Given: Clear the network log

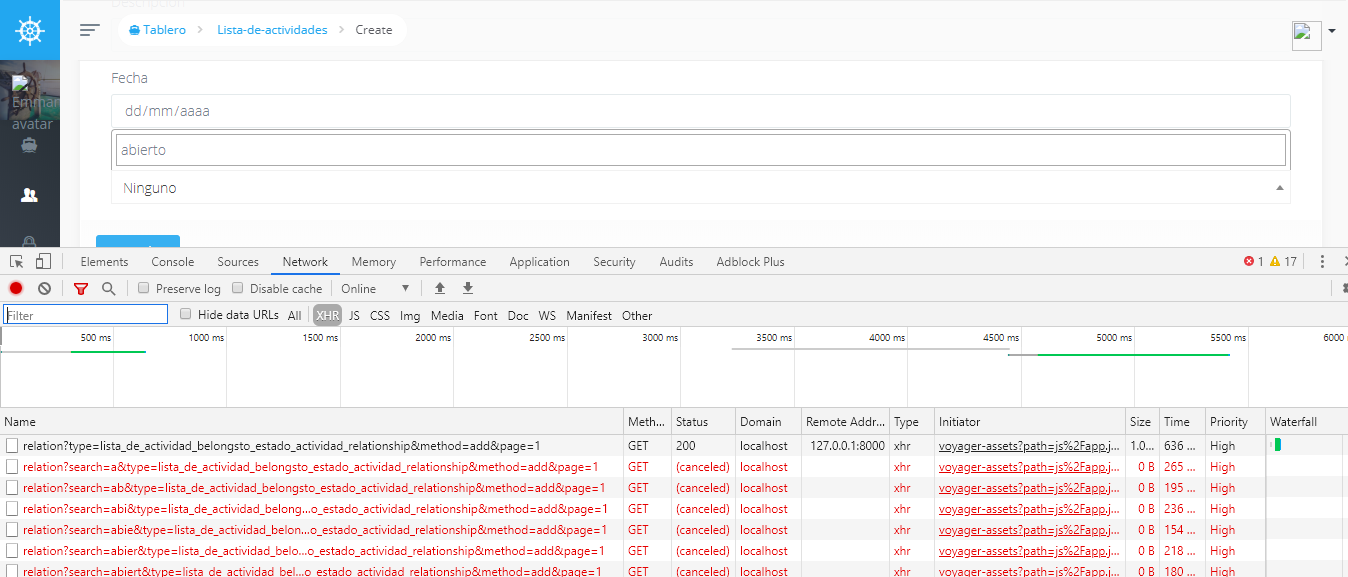Looking at the screenshot, I should pos(44,288).
